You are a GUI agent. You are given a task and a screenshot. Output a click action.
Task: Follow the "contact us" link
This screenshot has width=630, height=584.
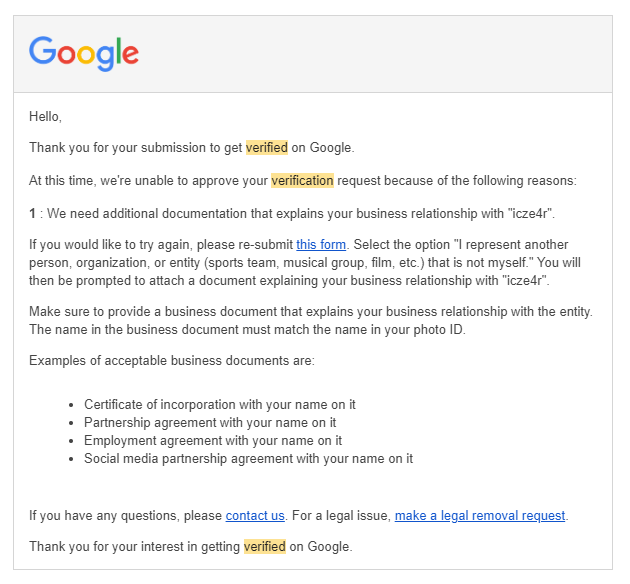point(255,515)
